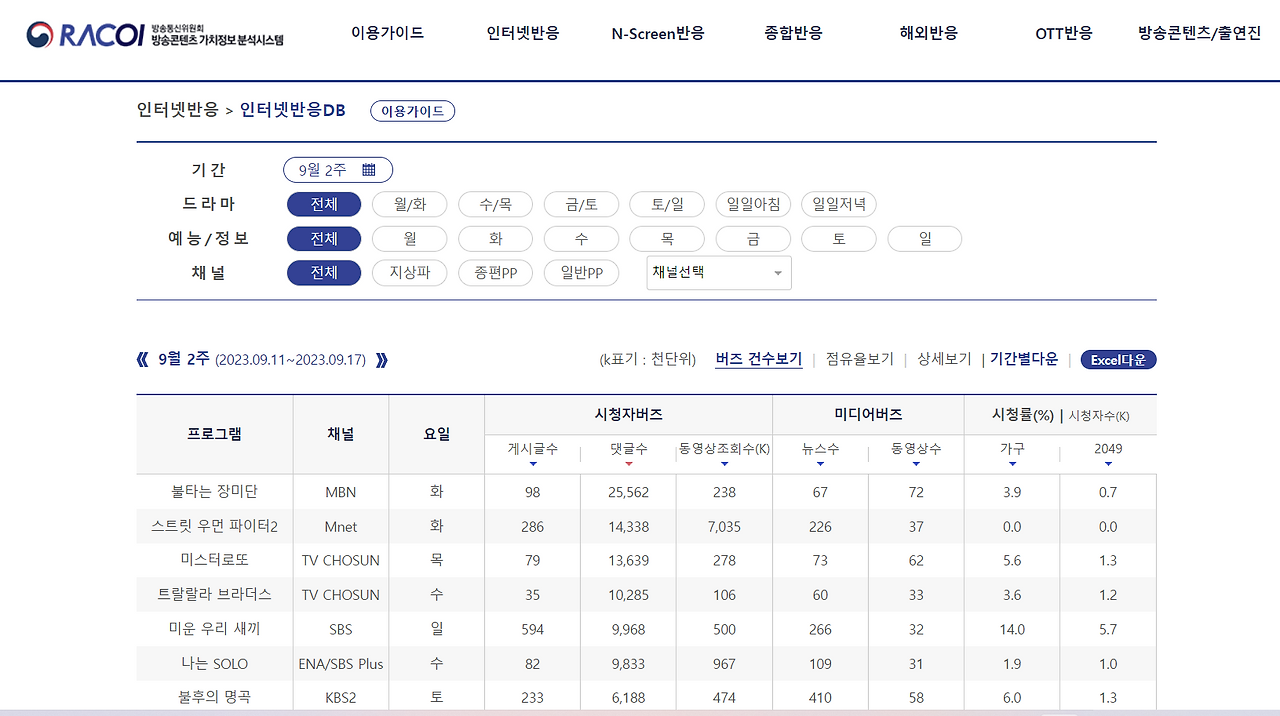Select the 월/화 drama filter

click(x=409, y=204)
